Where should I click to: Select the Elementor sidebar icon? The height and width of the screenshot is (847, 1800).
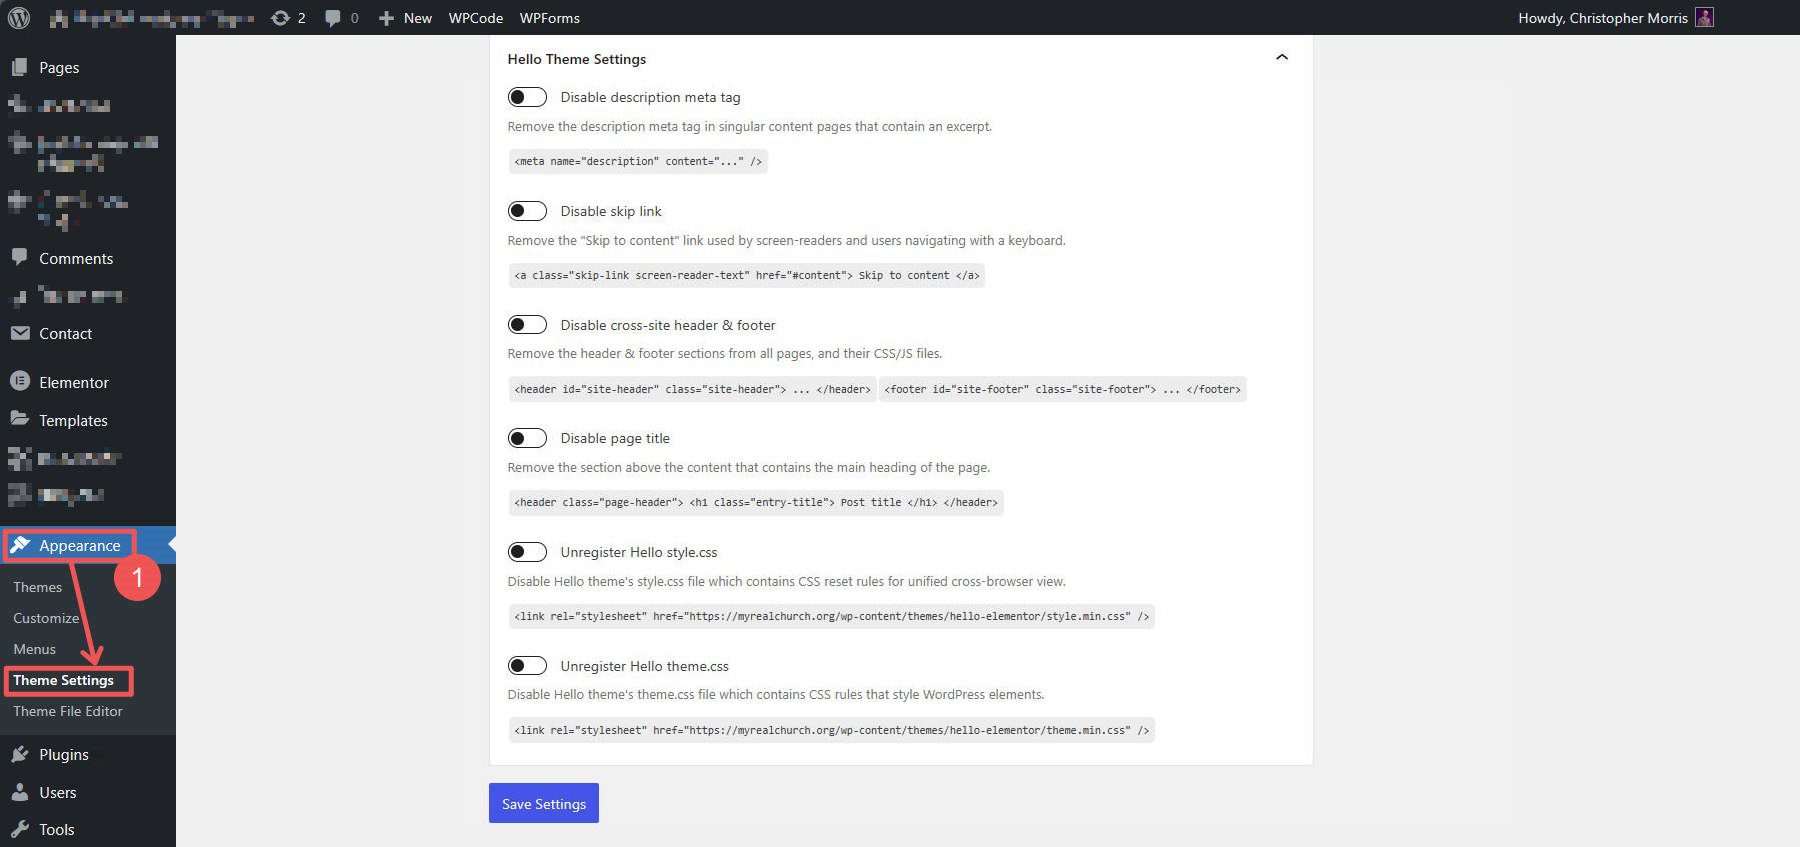coord(20,381)
